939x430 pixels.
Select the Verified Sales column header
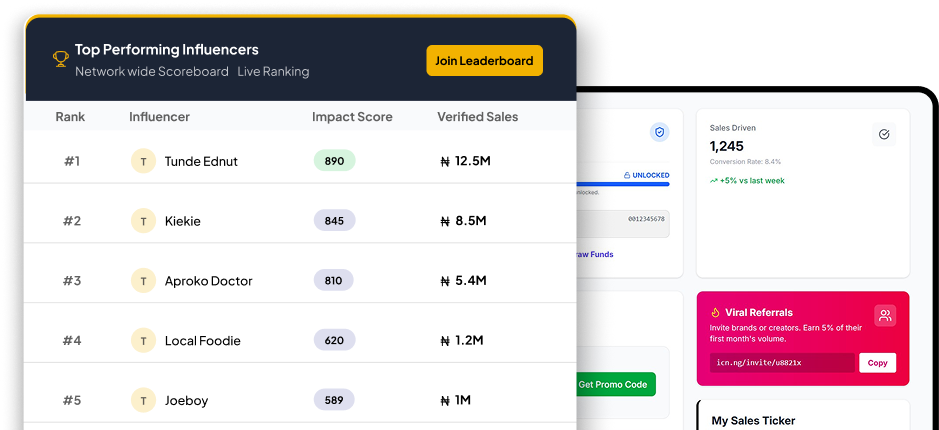[477, 117]
